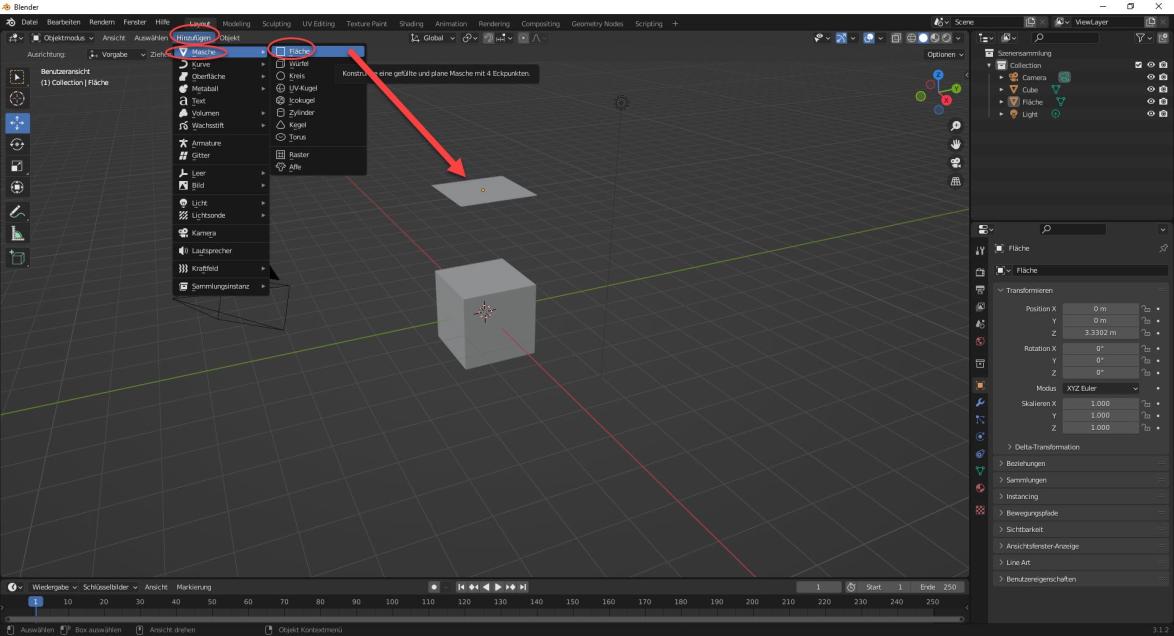1174x636 pixels.
Task: Switch to the Sculpting workspace tab
Action: click(276, 23)
